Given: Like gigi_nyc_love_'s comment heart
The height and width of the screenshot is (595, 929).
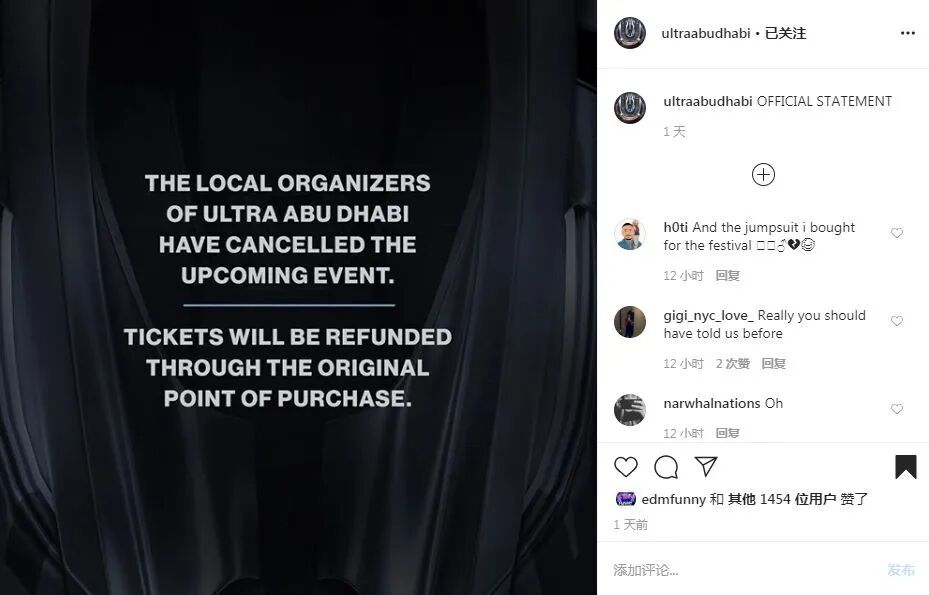Looking at the screenshot, I should tap(897, 321).
